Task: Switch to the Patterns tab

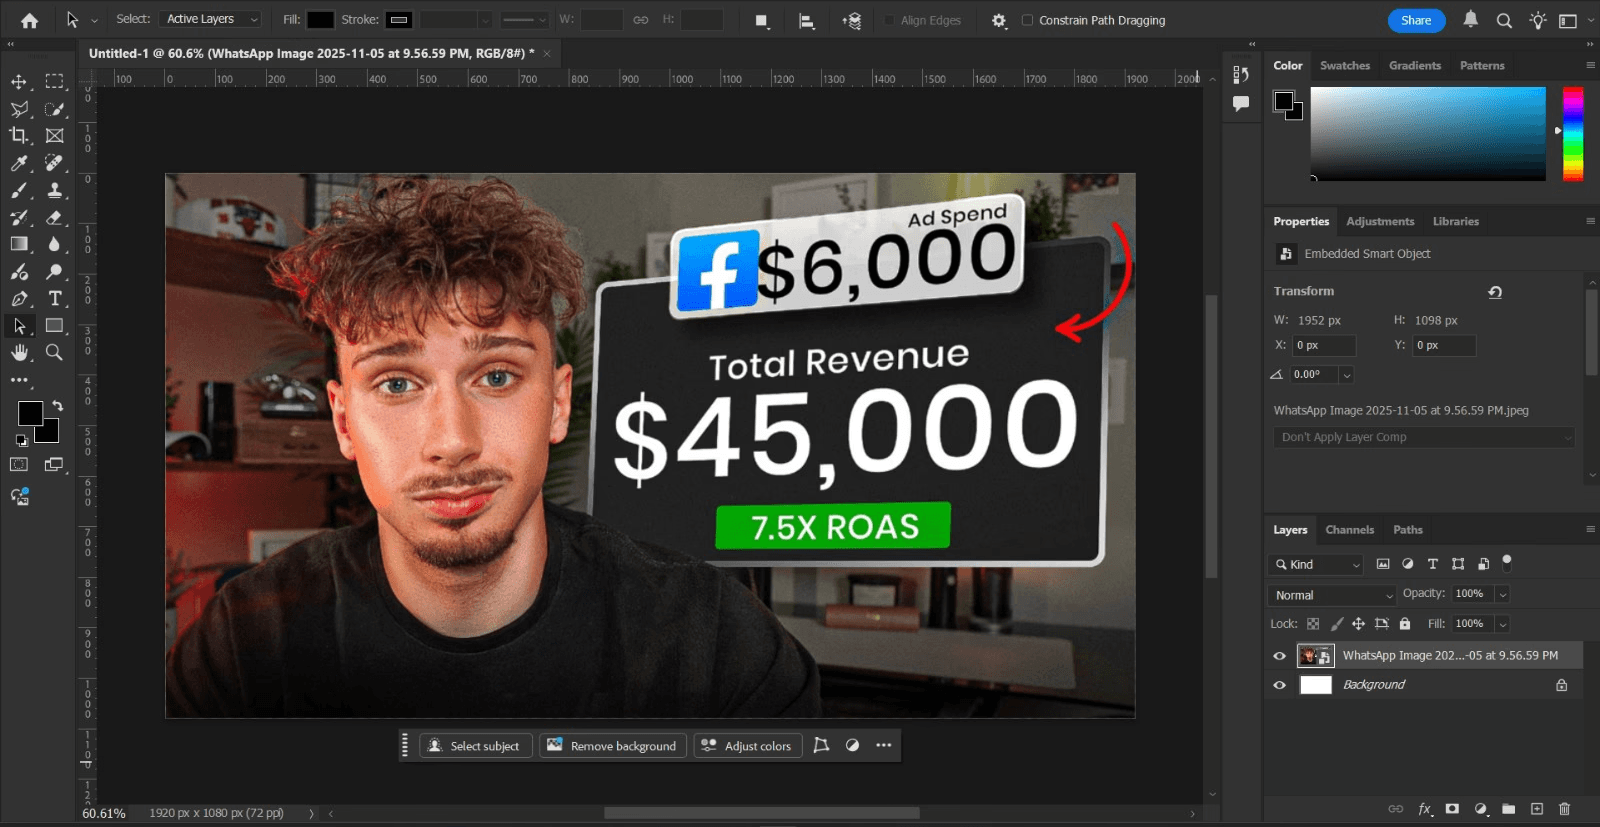Action: (1482, 65)
